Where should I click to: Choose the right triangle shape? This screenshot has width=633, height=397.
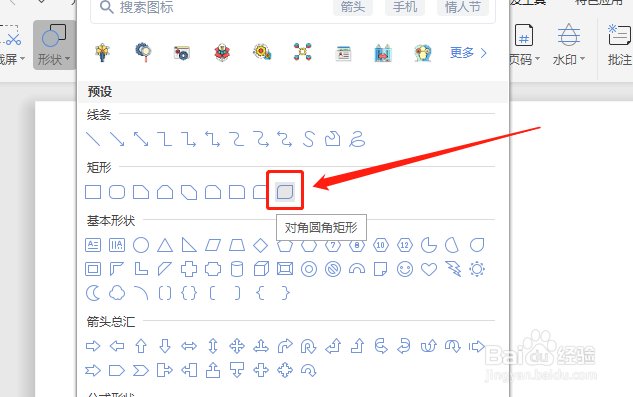(x=189, y=245)
